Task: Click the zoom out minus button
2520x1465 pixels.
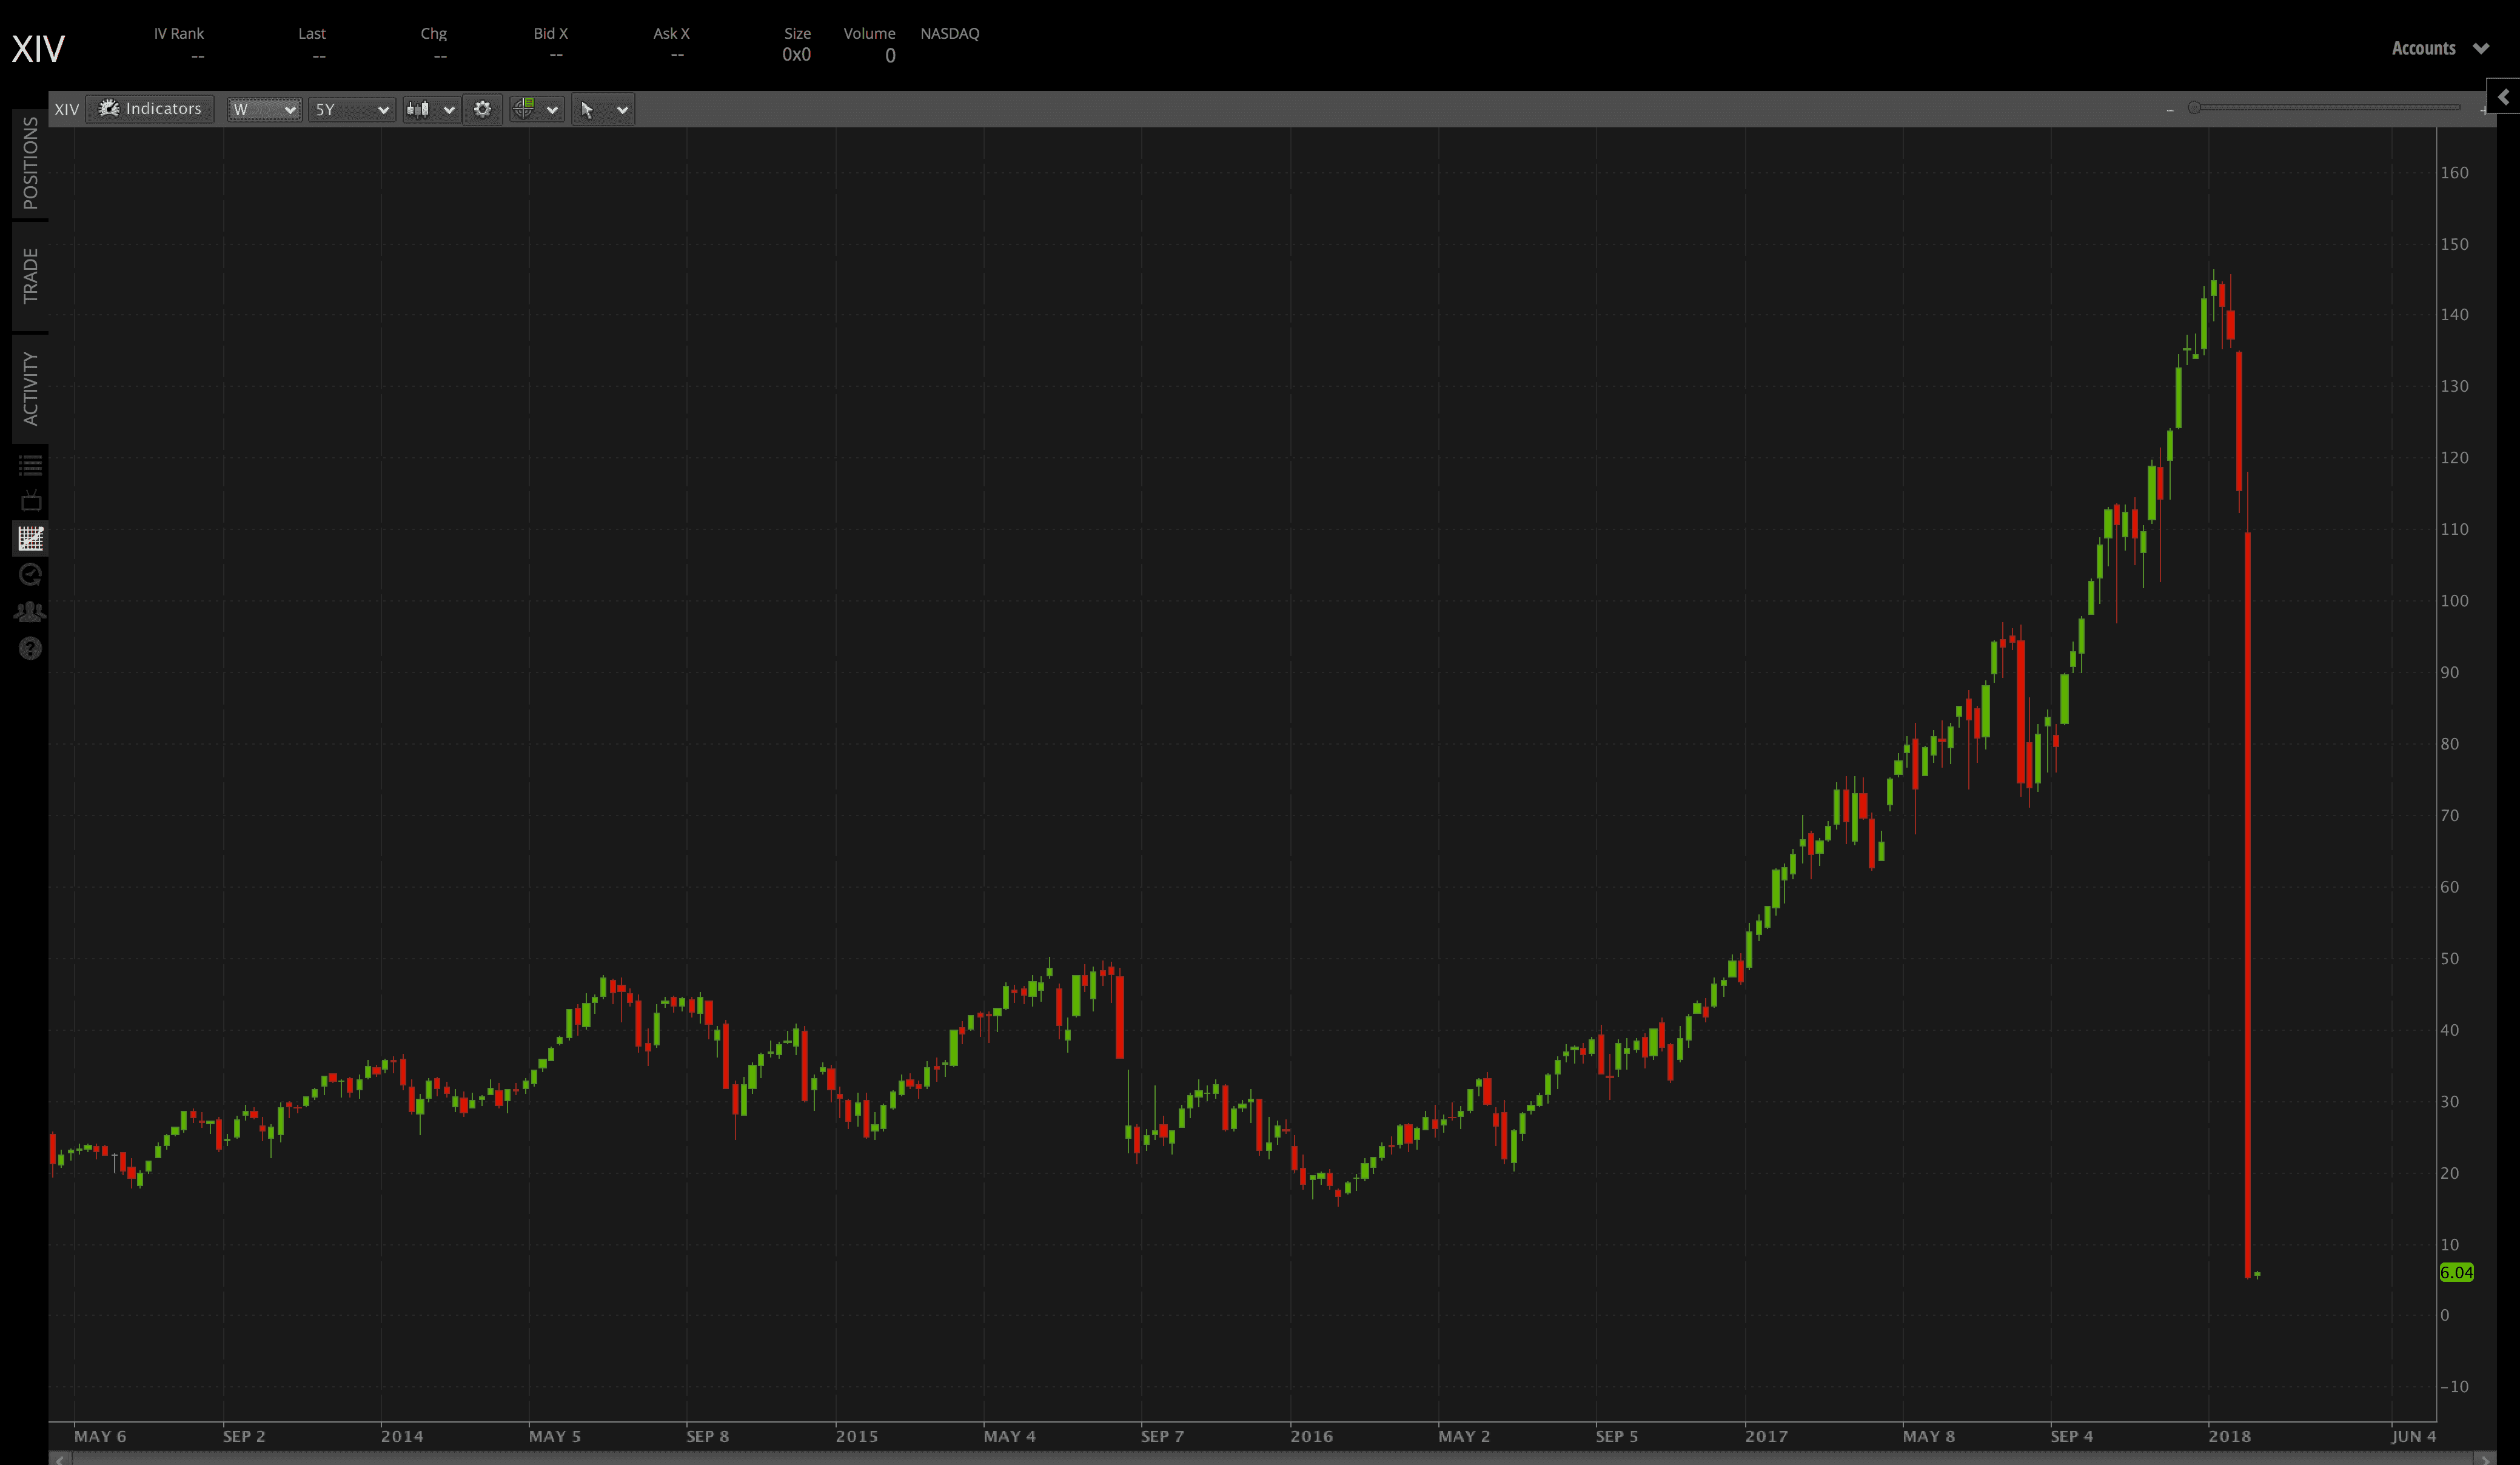Action: pos(2170,110)
